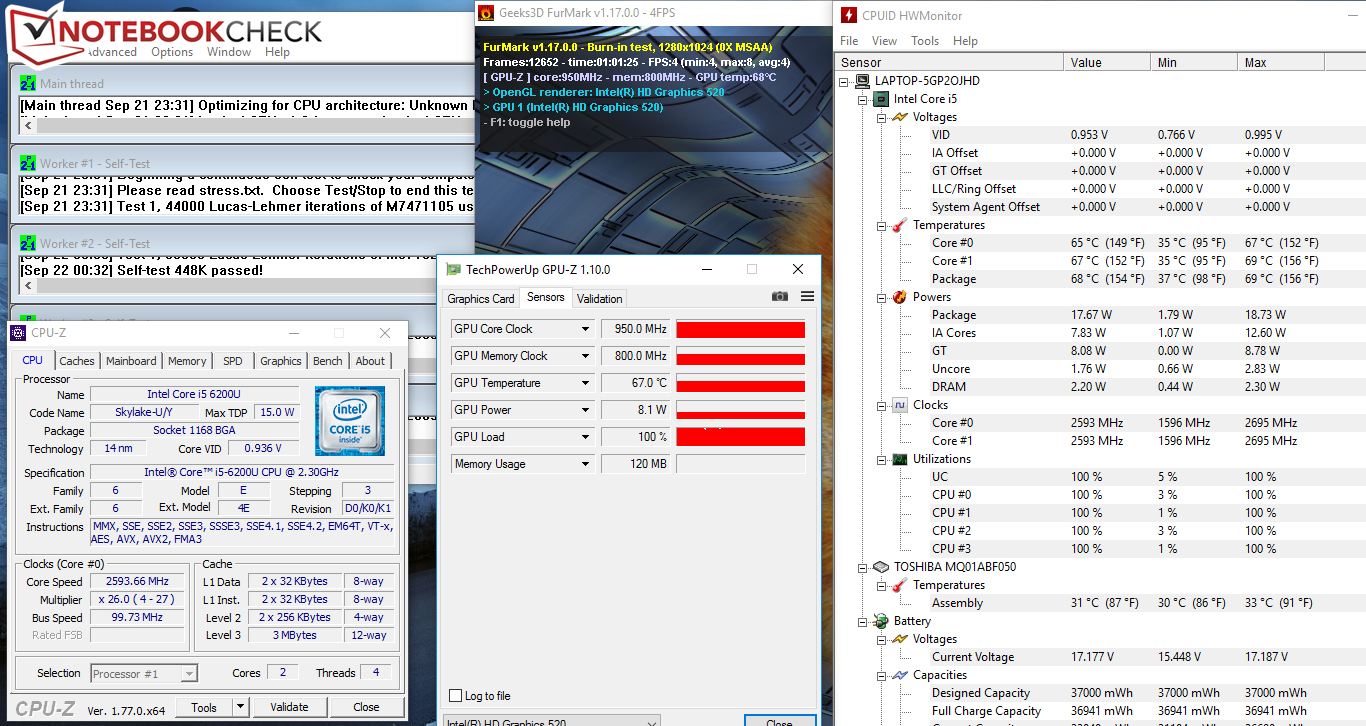Click the Battery icon in HWMonitor tree
This screenshot has width=1366, height=726.
[881, 621]
